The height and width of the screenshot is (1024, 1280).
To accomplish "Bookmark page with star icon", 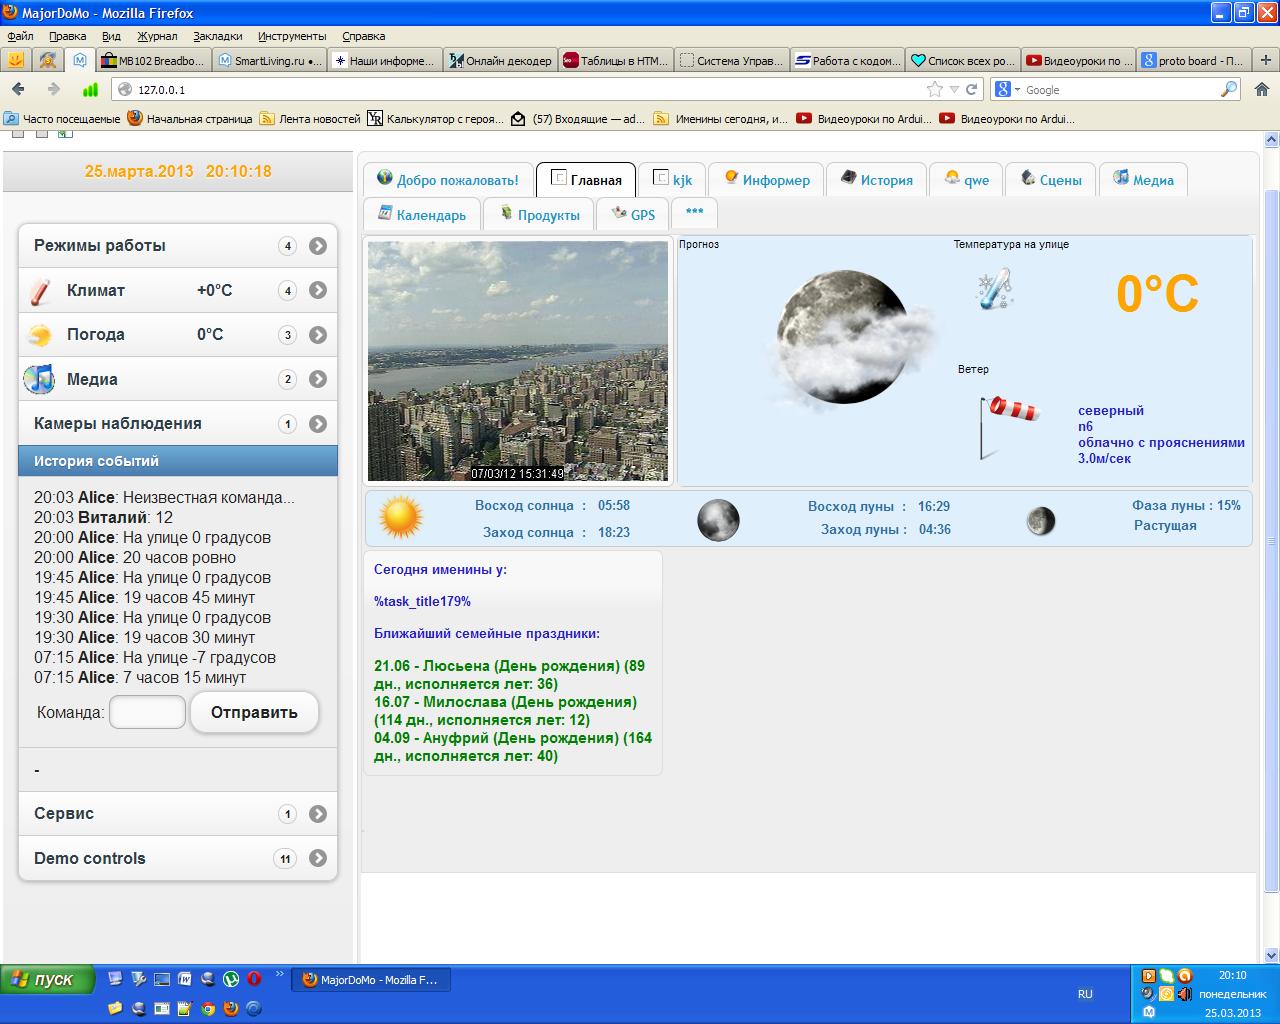I will (x=935, y=89).
